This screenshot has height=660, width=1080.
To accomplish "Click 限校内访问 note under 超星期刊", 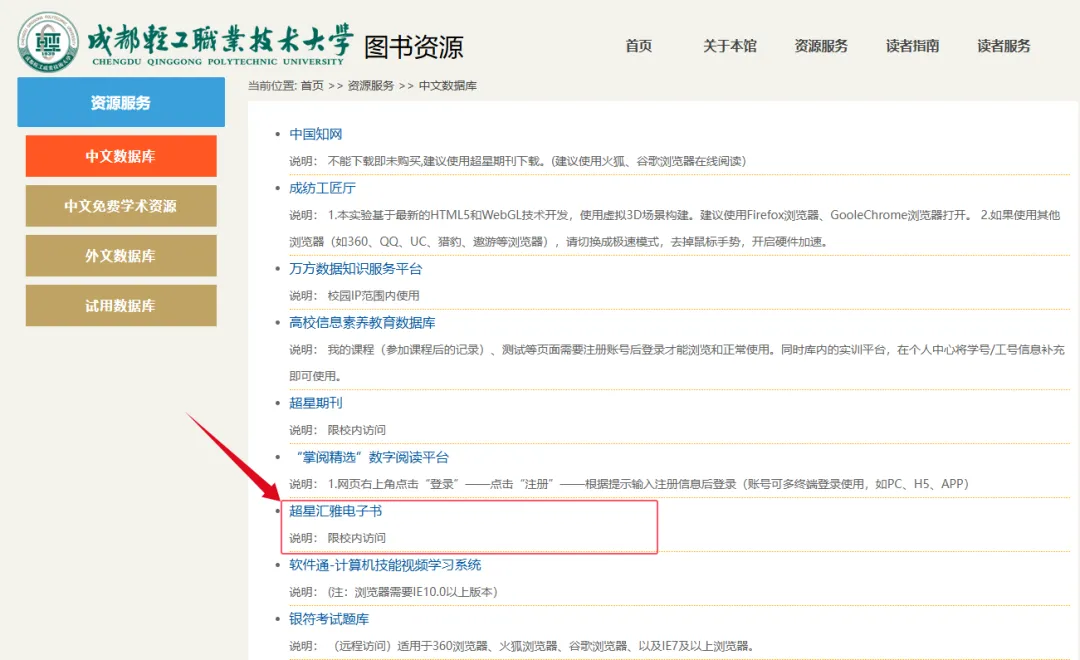I will pos(356,430).
